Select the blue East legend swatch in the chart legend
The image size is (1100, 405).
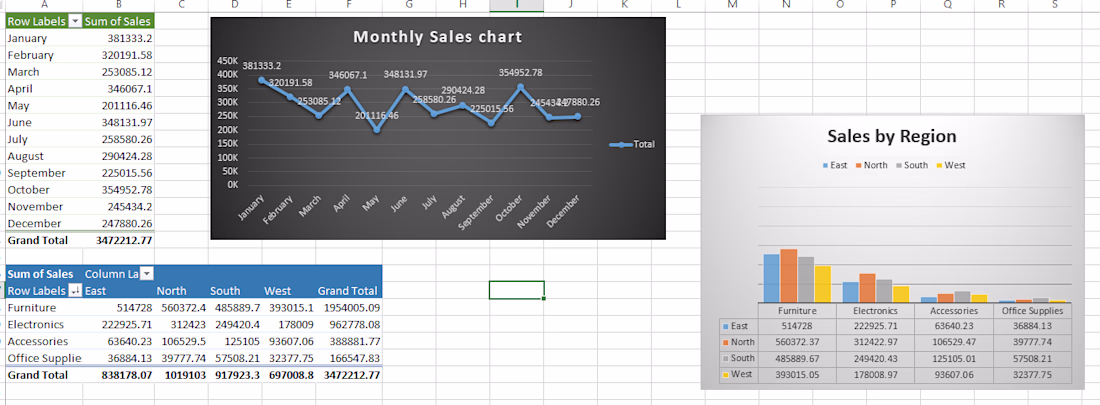pos(825,166)
